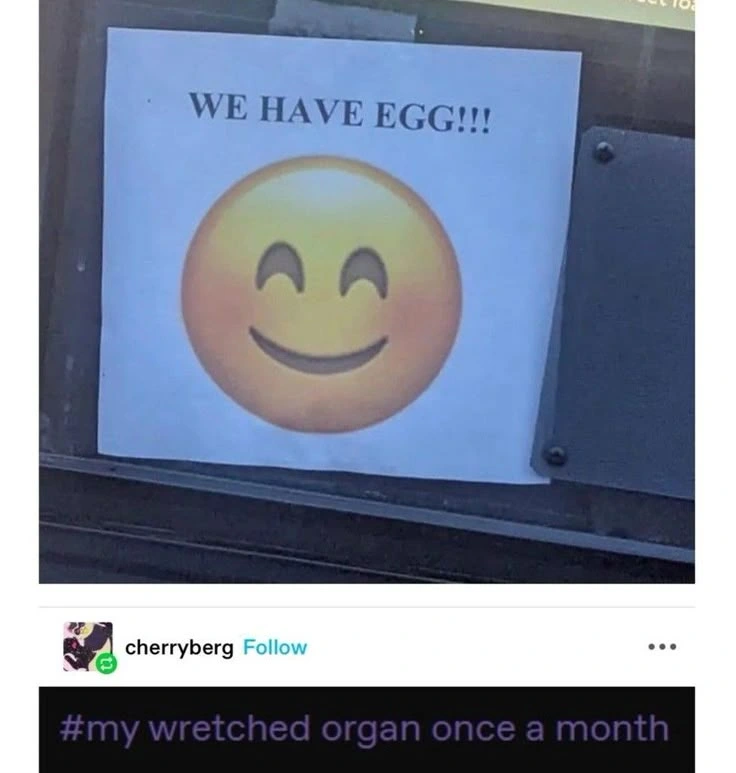Click the word EGG!!! on the sign
The height and width of the screenshot is (773, 736).
433,118
